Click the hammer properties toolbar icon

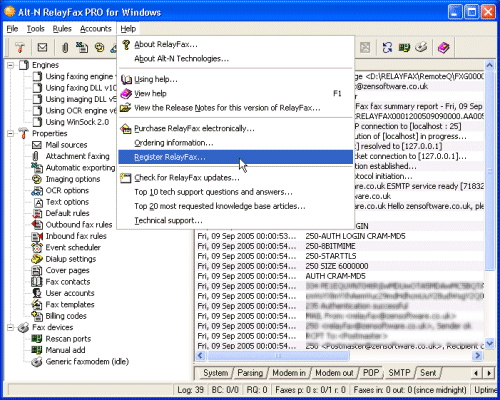coord(20,48)
